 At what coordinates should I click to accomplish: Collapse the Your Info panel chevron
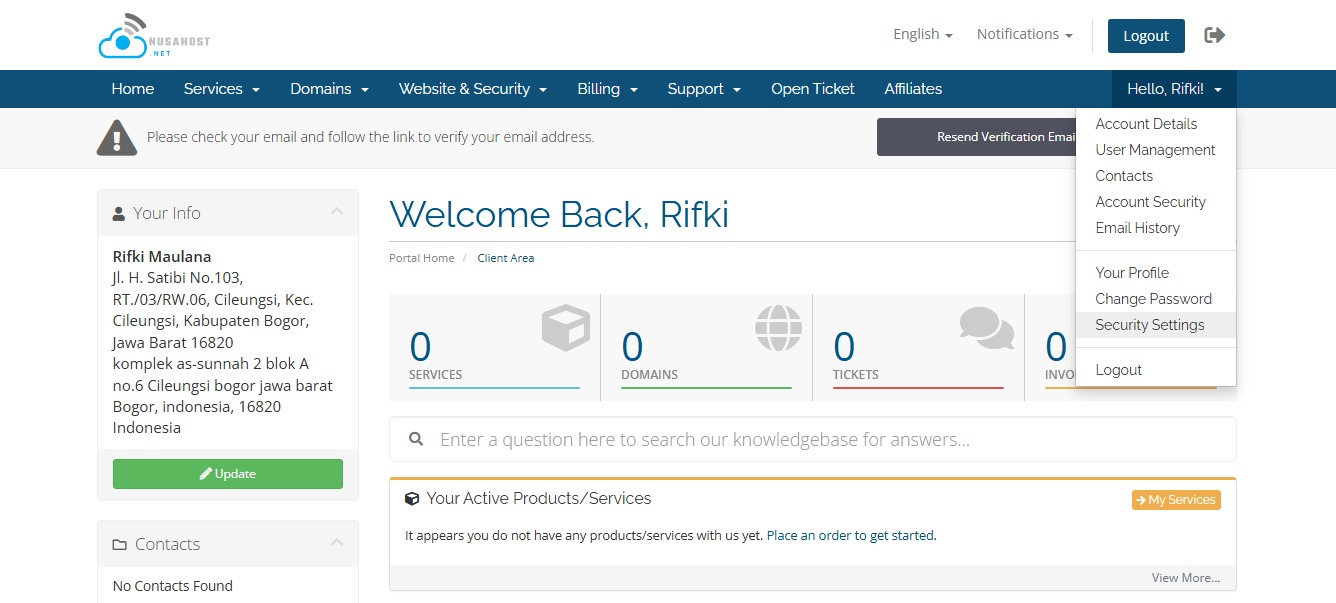[337, 212]
